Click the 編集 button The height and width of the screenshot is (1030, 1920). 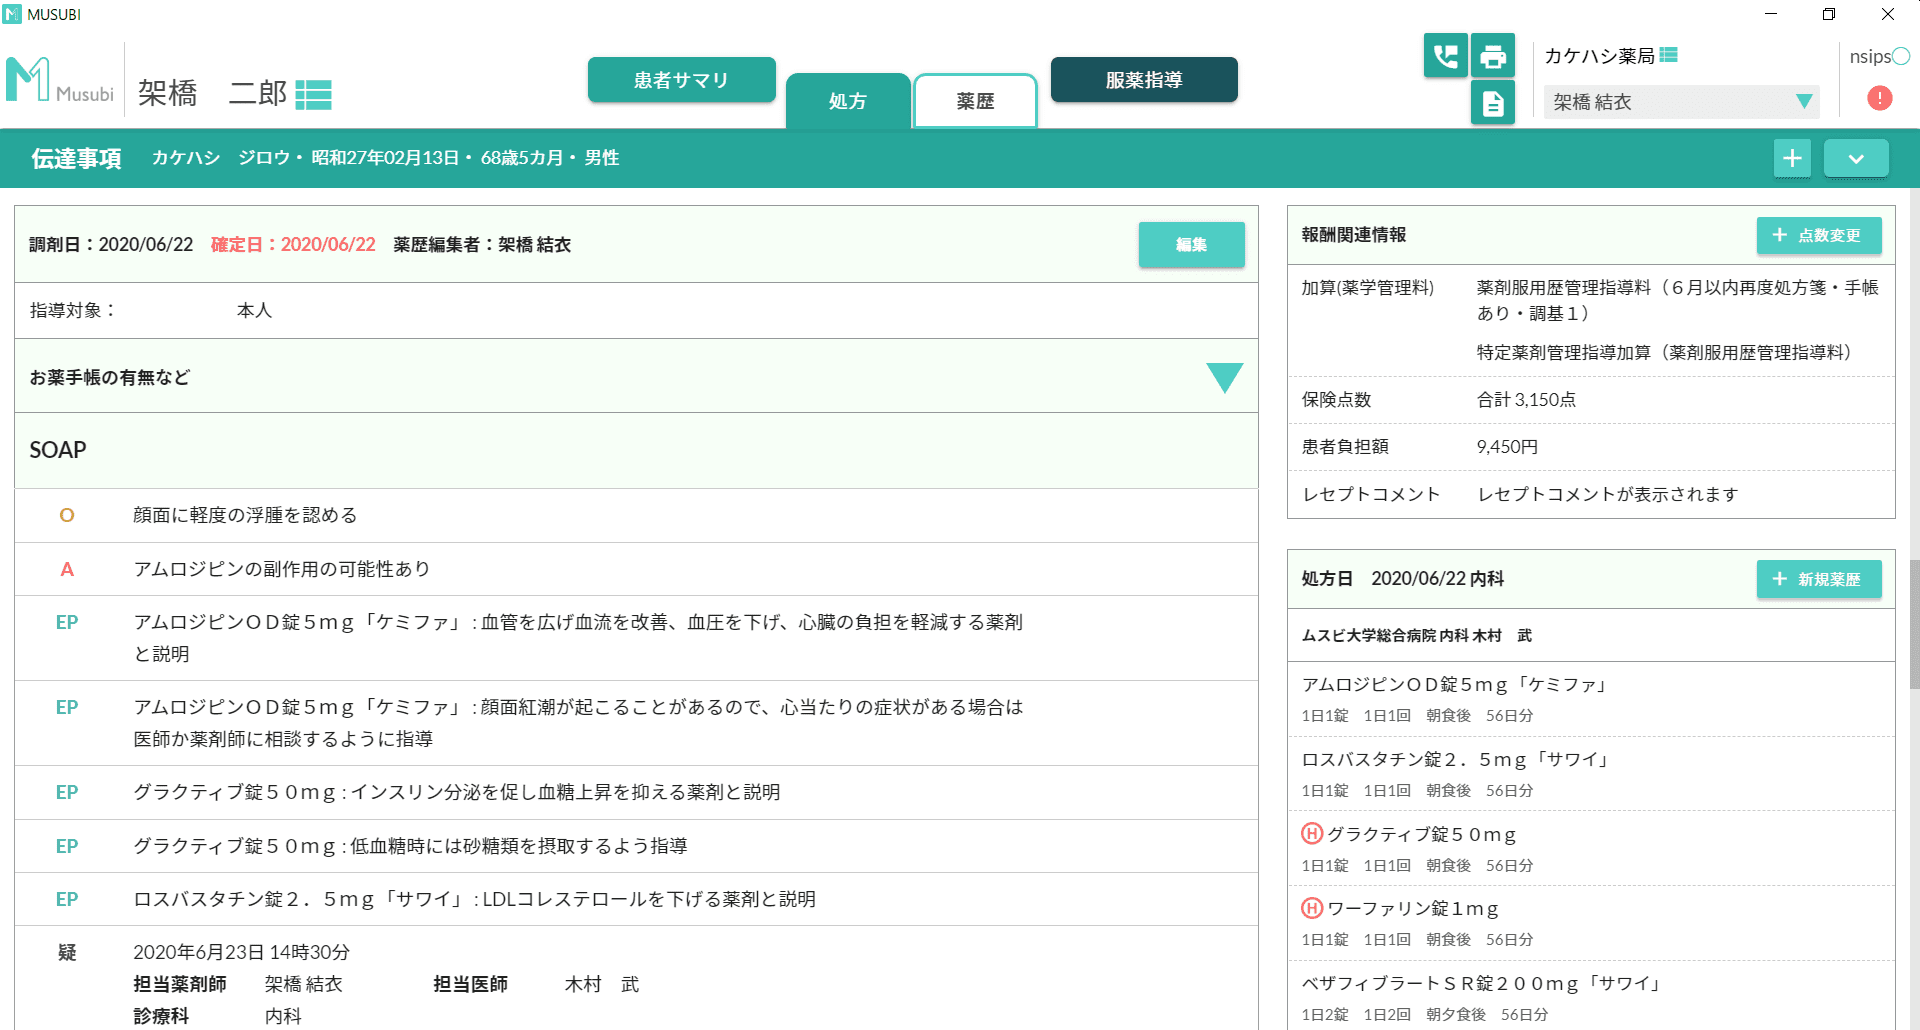(1191, 245)
